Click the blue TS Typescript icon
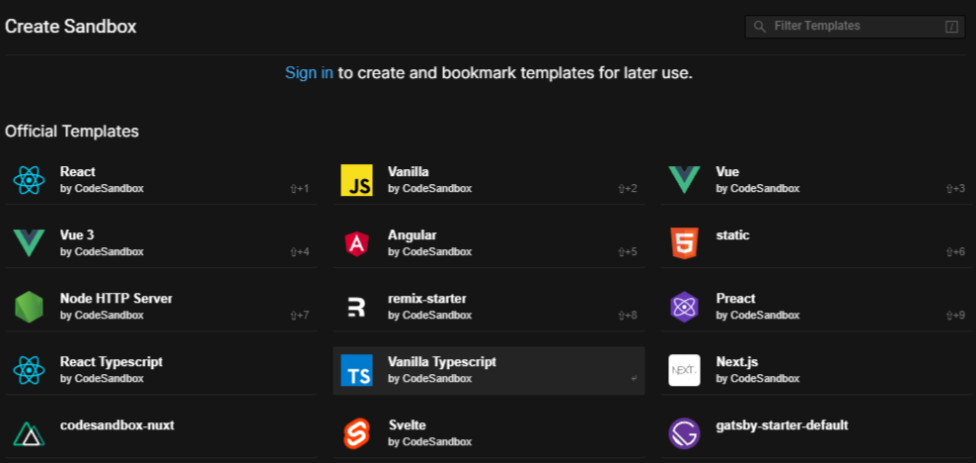This screenshot has height=463, width=976. point(357,370)
